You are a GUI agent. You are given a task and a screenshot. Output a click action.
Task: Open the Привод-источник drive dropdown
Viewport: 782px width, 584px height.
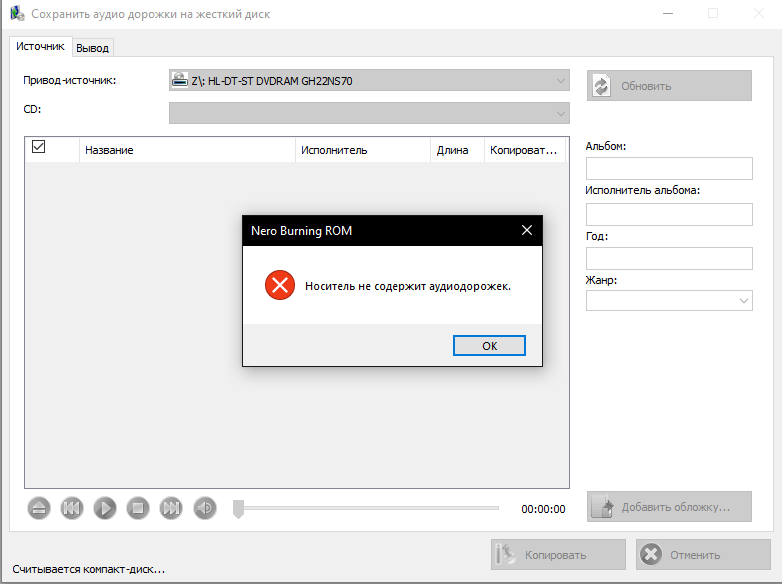pyautogui.click(x=369, y=80)
